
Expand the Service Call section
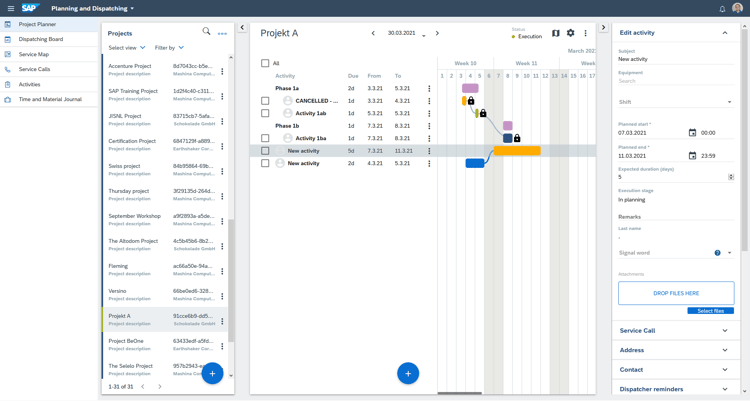point(675,331)
